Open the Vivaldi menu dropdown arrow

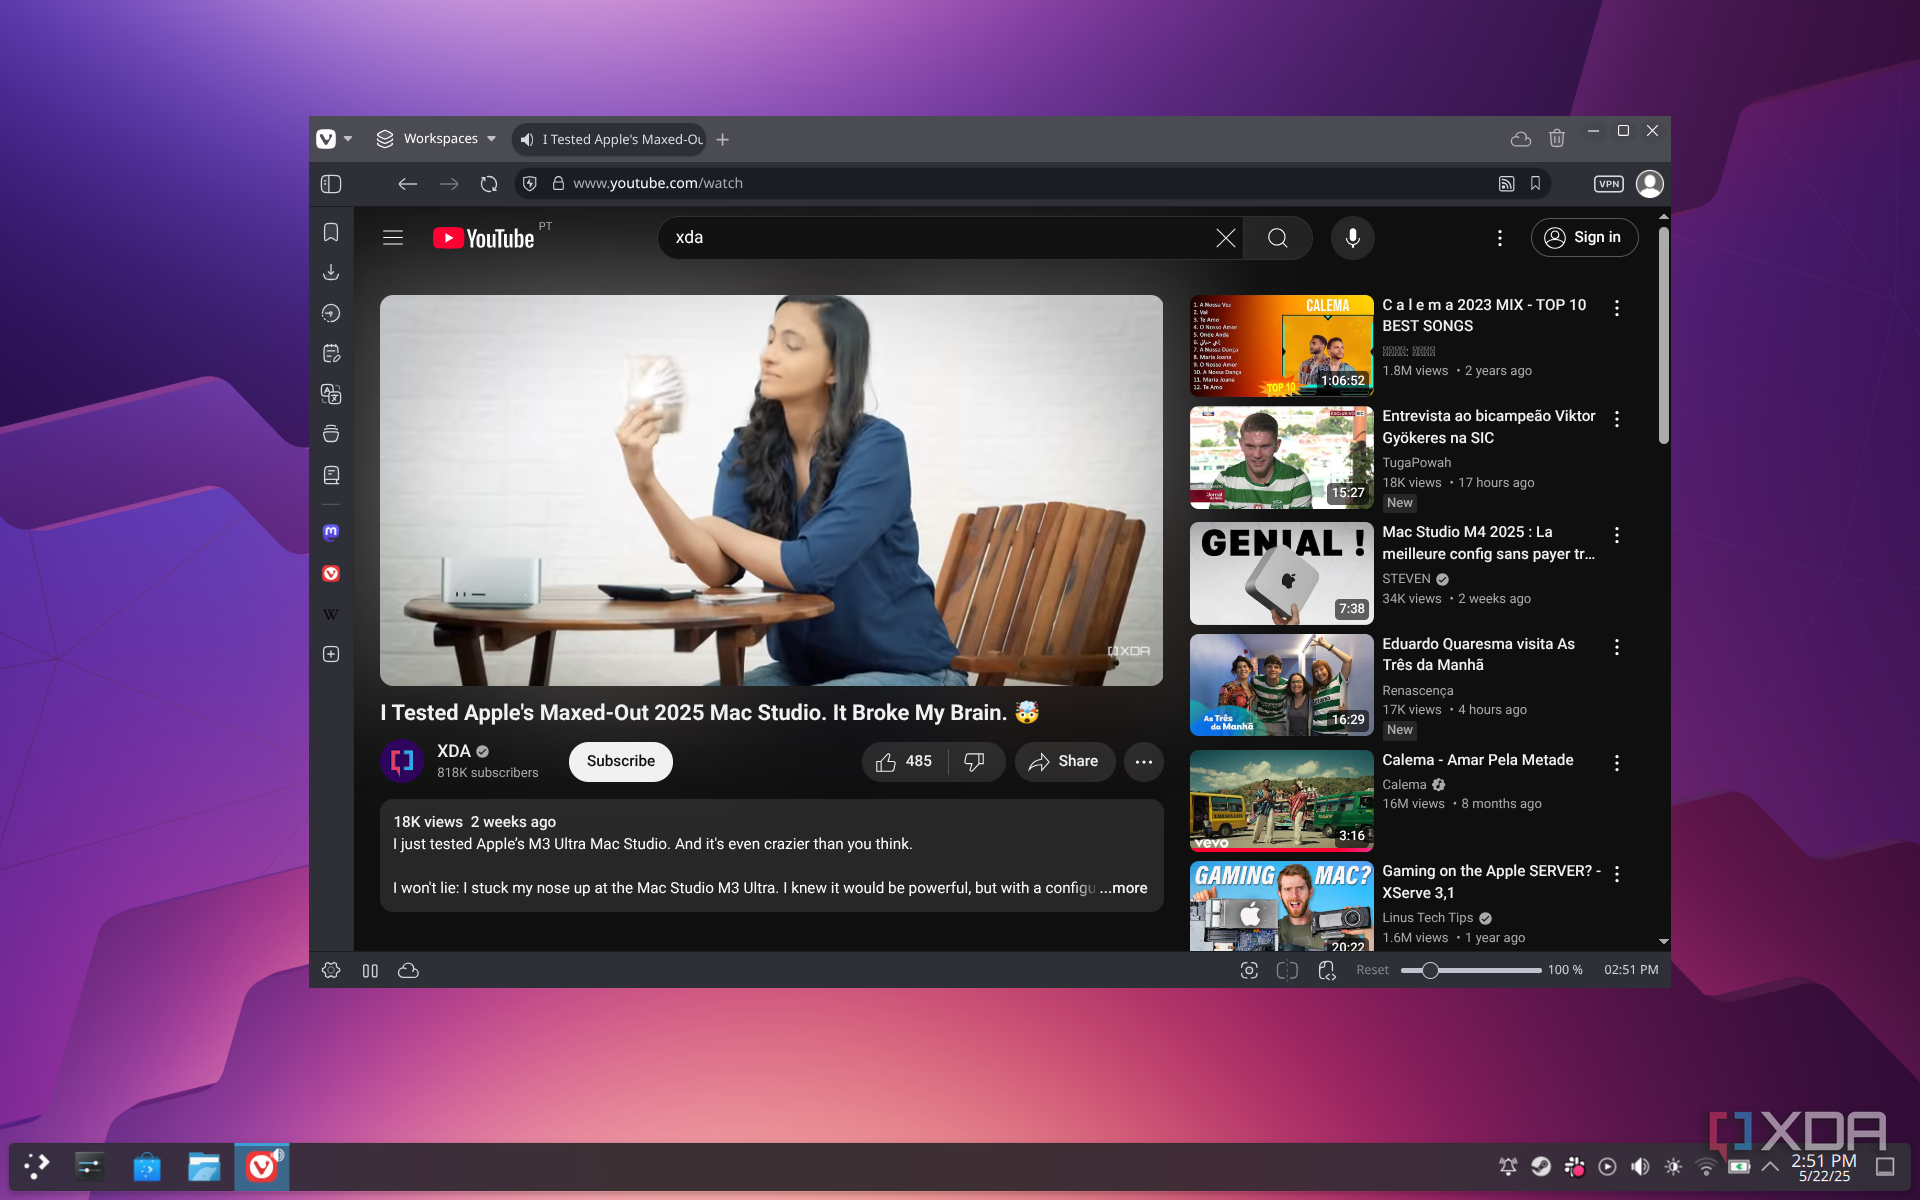[x=348, y=139]
